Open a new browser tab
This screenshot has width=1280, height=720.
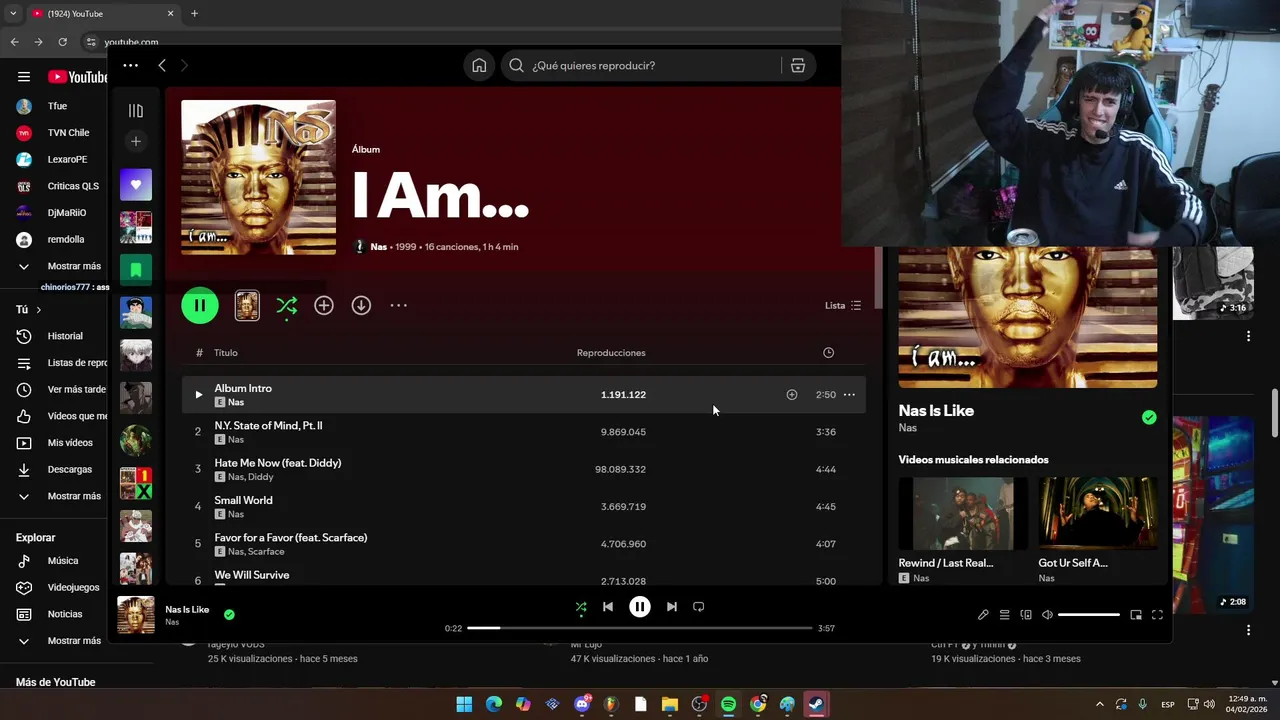(194, 14)
